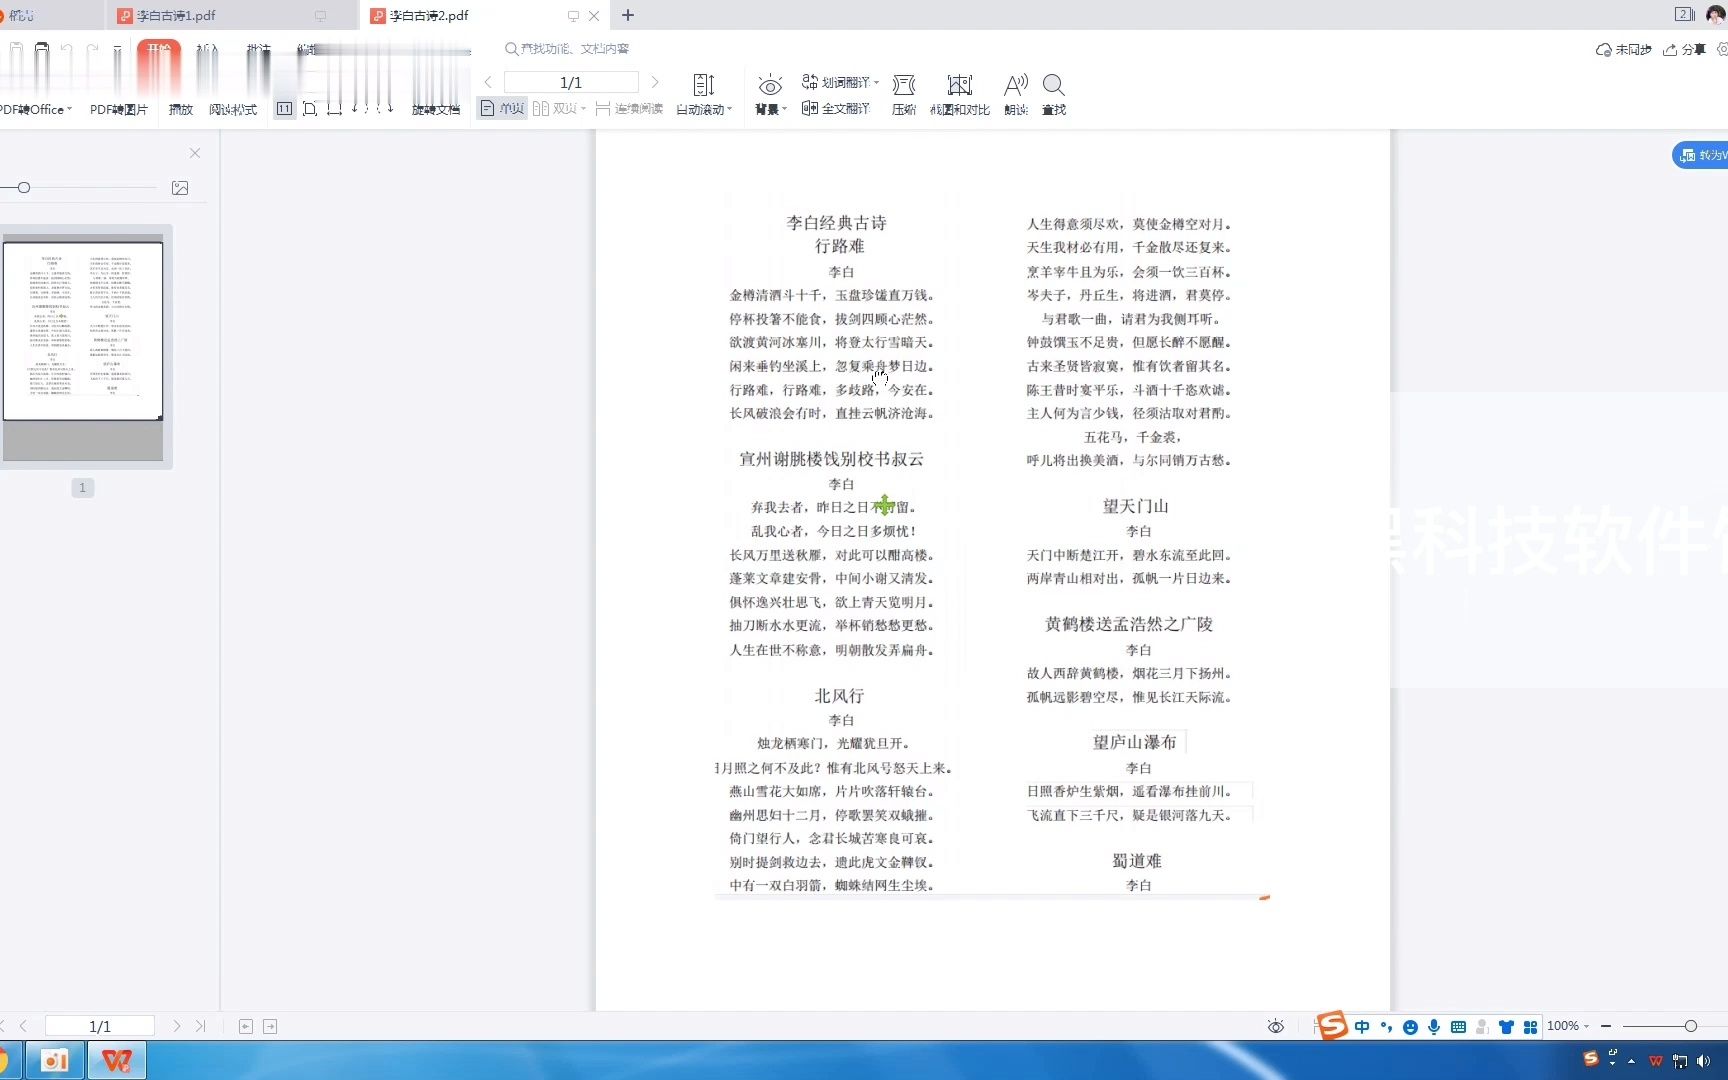The image size is (1728, 1080).
Task: Adjust the zoom slider handle
Action: (x=1690, y=1026)
